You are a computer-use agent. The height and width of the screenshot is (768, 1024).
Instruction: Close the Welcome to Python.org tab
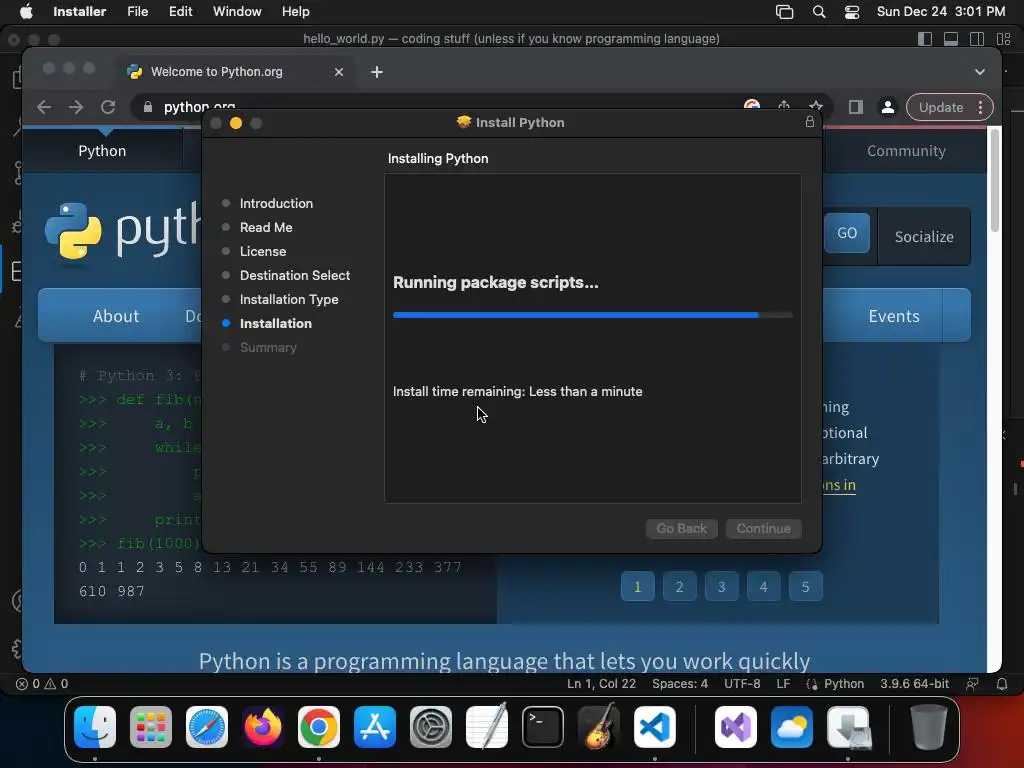point(339,72)
